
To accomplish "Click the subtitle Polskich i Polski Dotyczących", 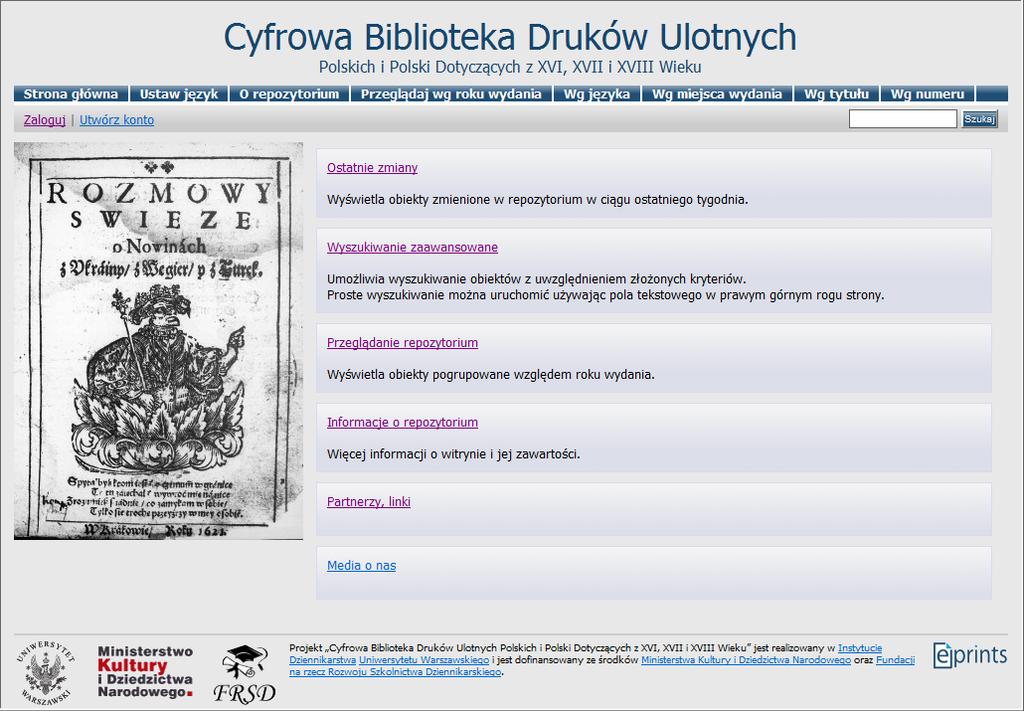I will 509,67.
